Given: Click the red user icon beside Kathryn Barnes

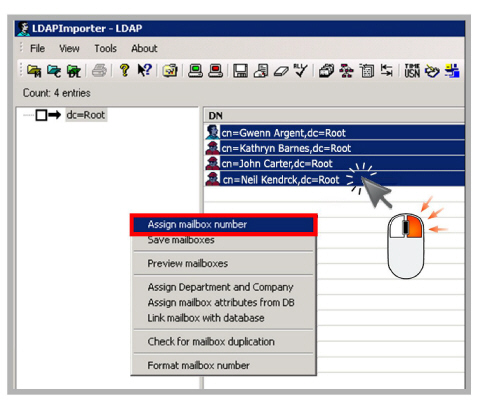Looking at the screenshot, I should 212,148.
